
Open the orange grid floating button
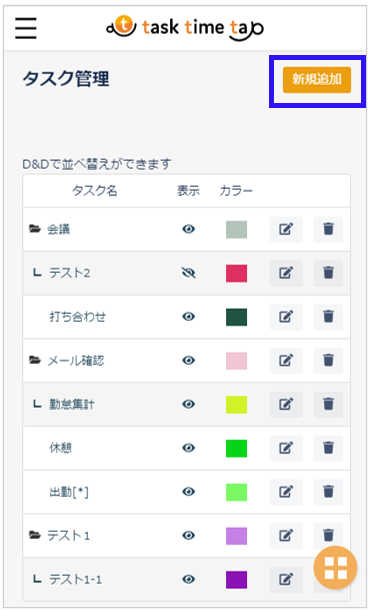335,568
